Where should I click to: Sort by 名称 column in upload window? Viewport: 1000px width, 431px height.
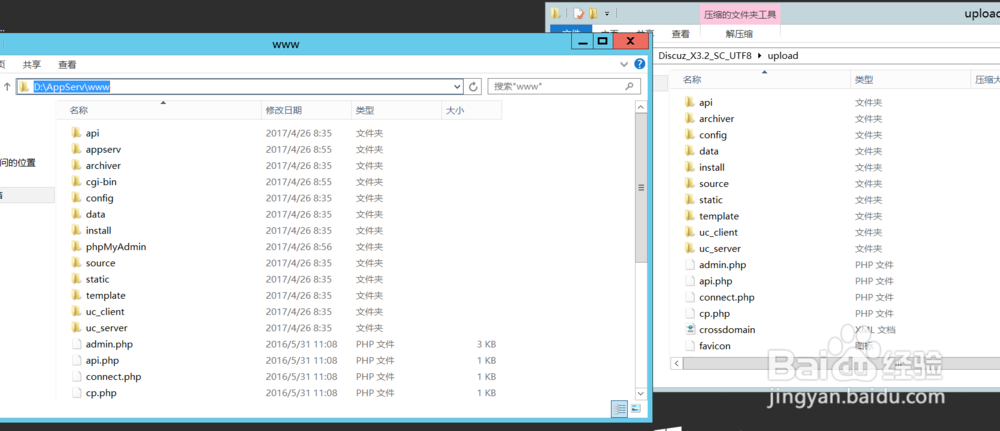760,80
